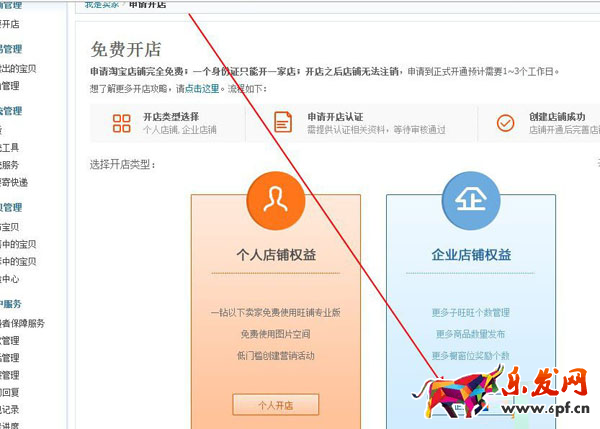Viewport: 600px width, 429px height.
Task: Open 寄快递 sidebar item
Action: [x=14, y=183]
